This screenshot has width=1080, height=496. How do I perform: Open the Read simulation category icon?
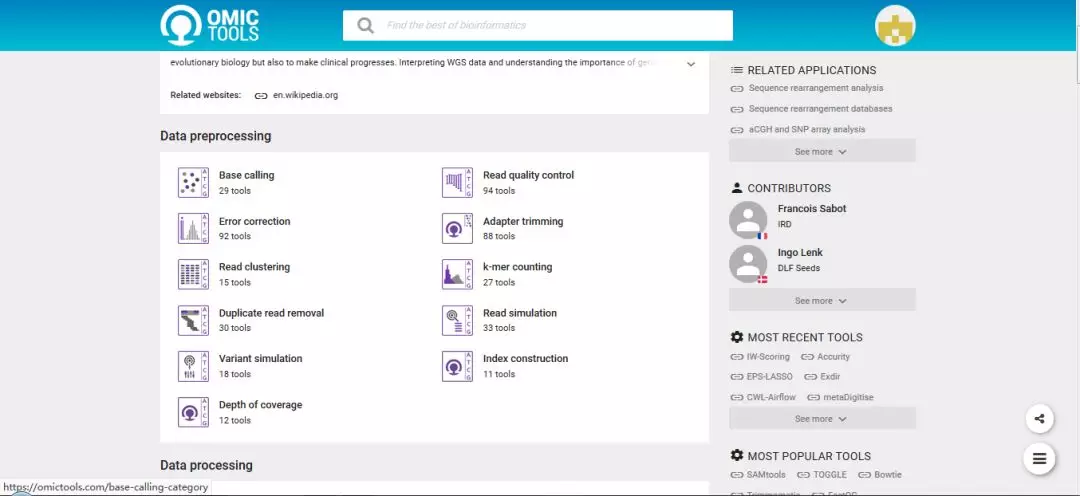point(457,320)
